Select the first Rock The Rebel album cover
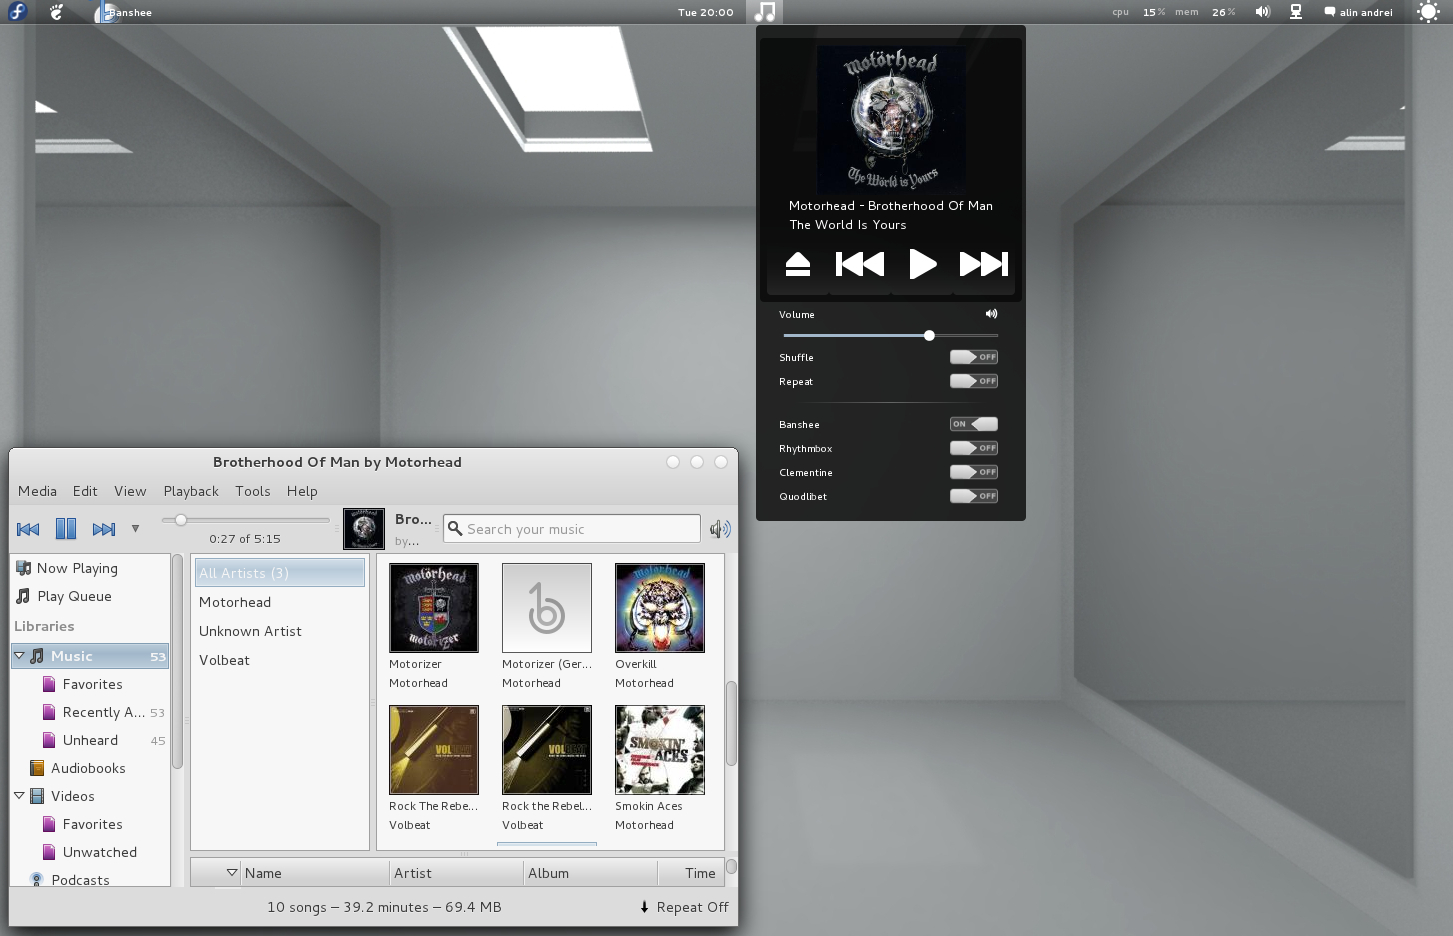The image size is (1453, 936). [434, 750]
